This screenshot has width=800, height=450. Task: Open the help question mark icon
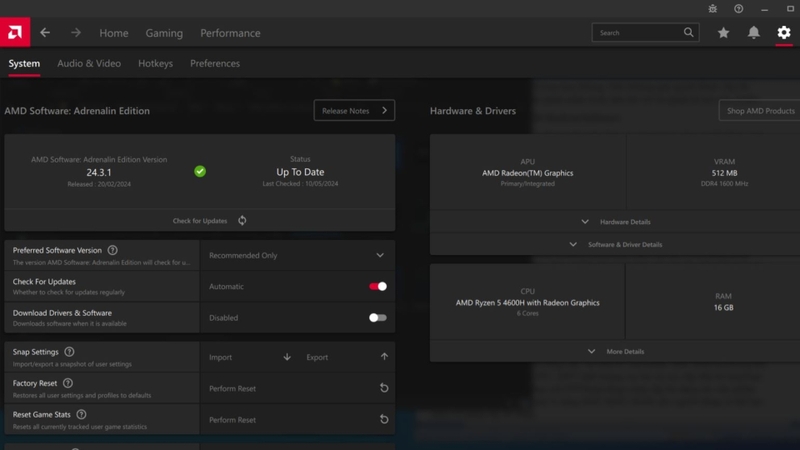pyautogui.click(x=738, y=9)
